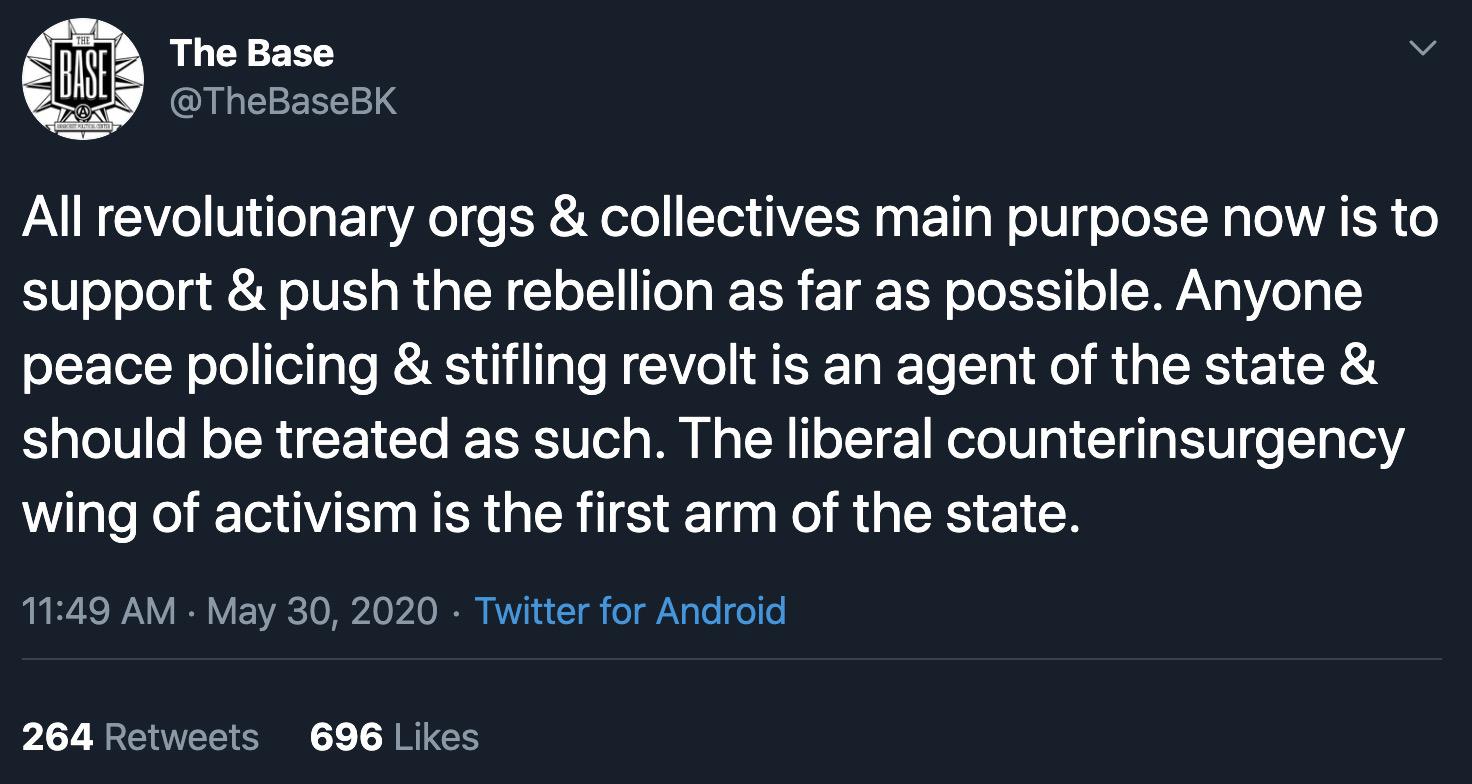Click the "Twitter for Android" source link
The image size is (1472, 784).
(x=630, y=610)
